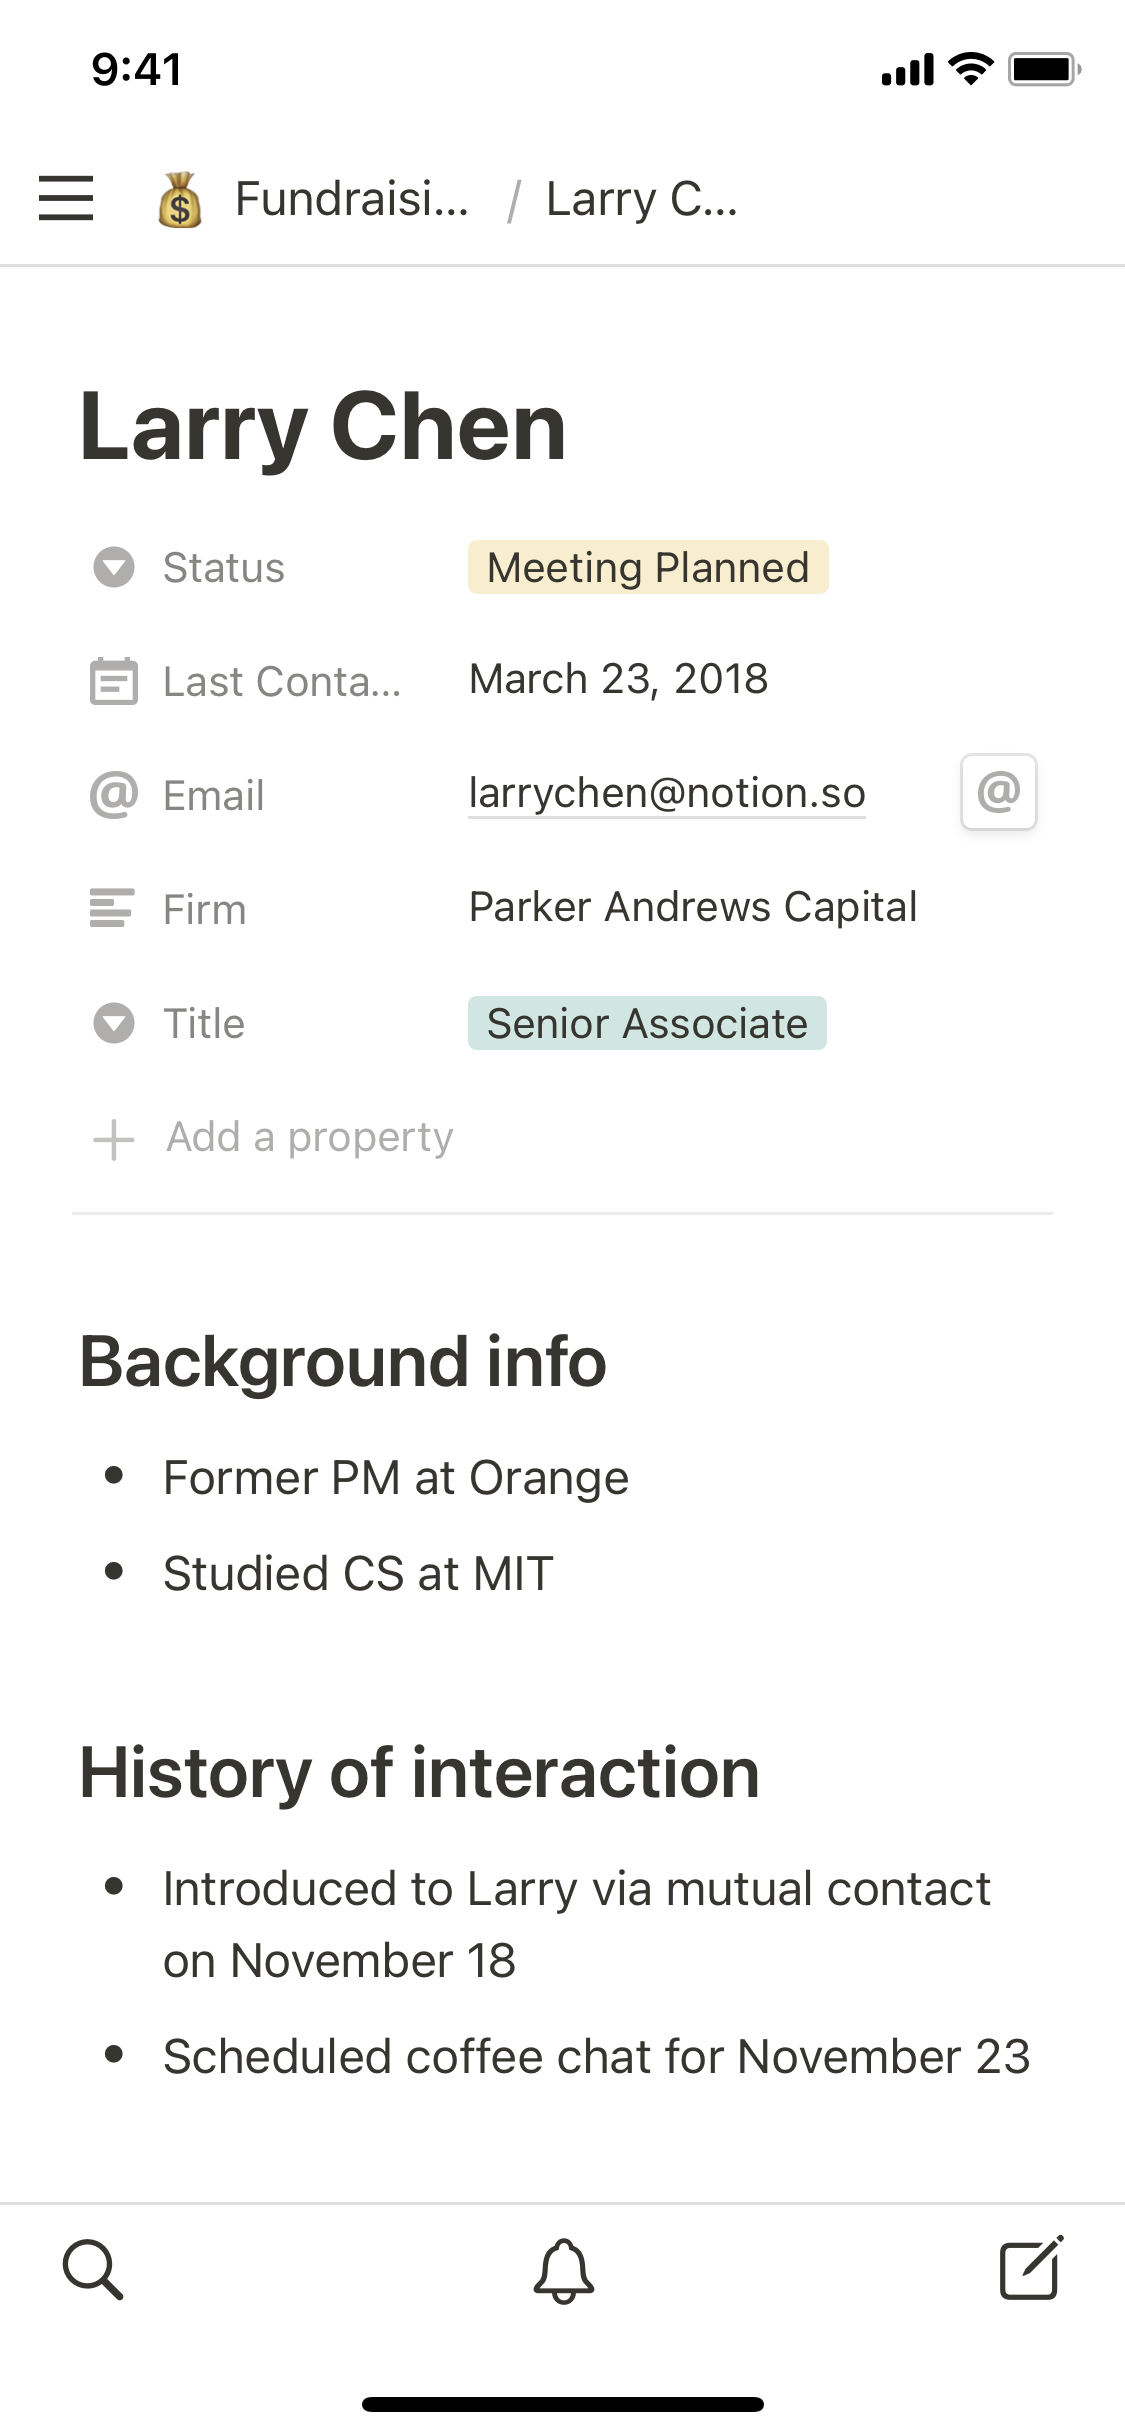This screenshot has height=2436, width=1125.
Task: Tap the Firm text property icon
Action: [x=112, y=908]
